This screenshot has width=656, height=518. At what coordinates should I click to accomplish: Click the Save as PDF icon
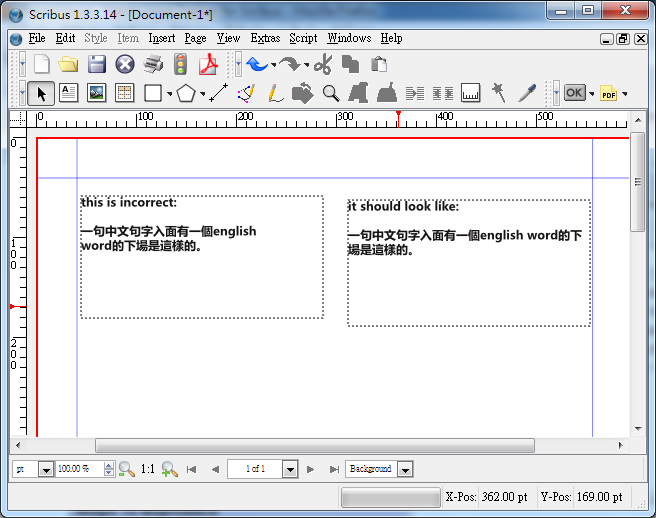pos(208,65)
